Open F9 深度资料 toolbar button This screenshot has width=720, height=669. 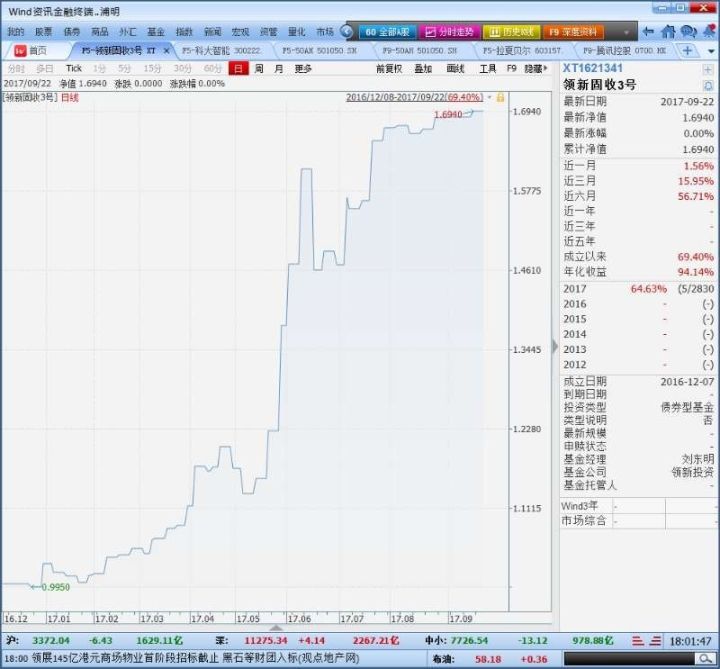(x=577, y=32)
